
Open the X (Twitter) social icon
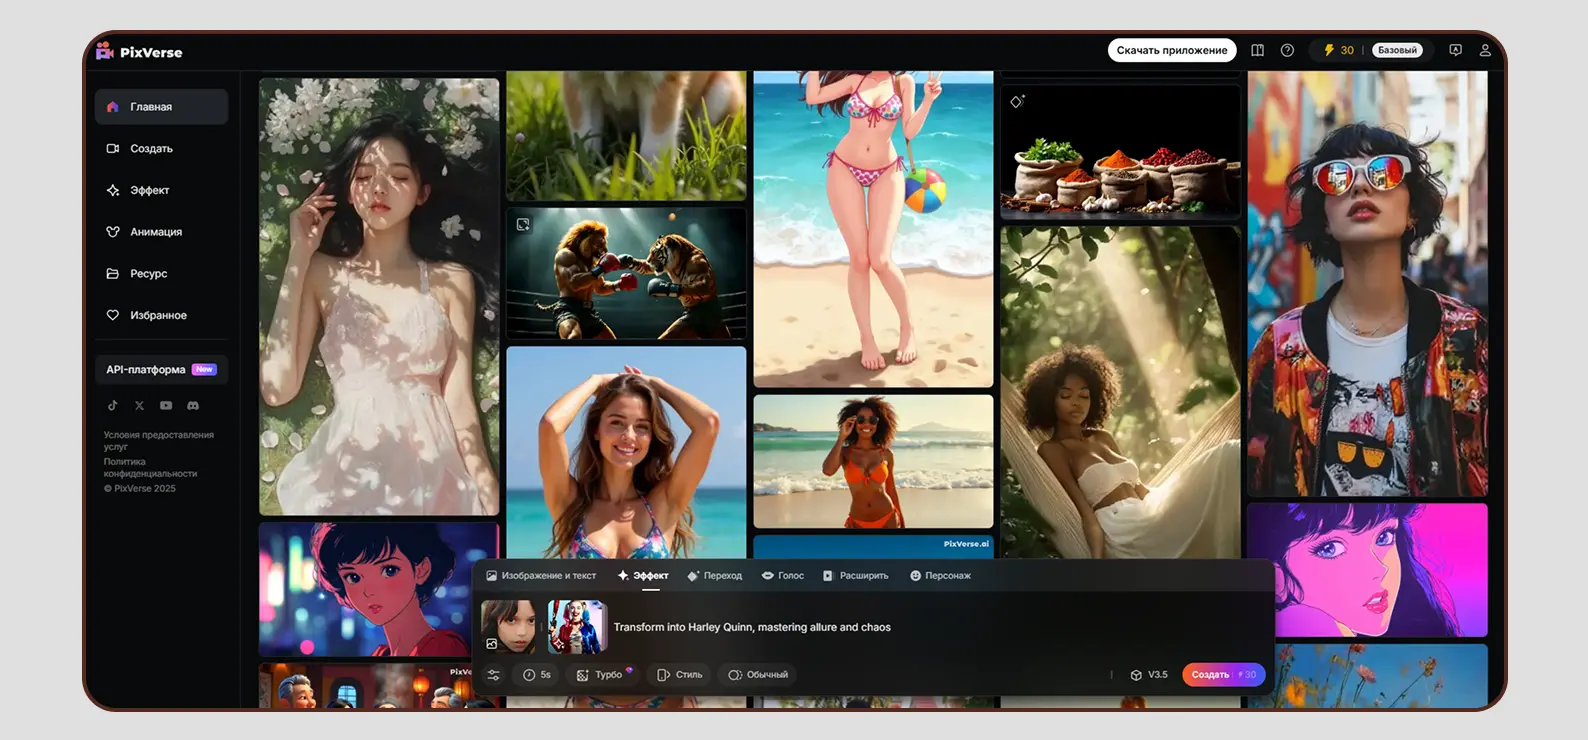(139, 406)
